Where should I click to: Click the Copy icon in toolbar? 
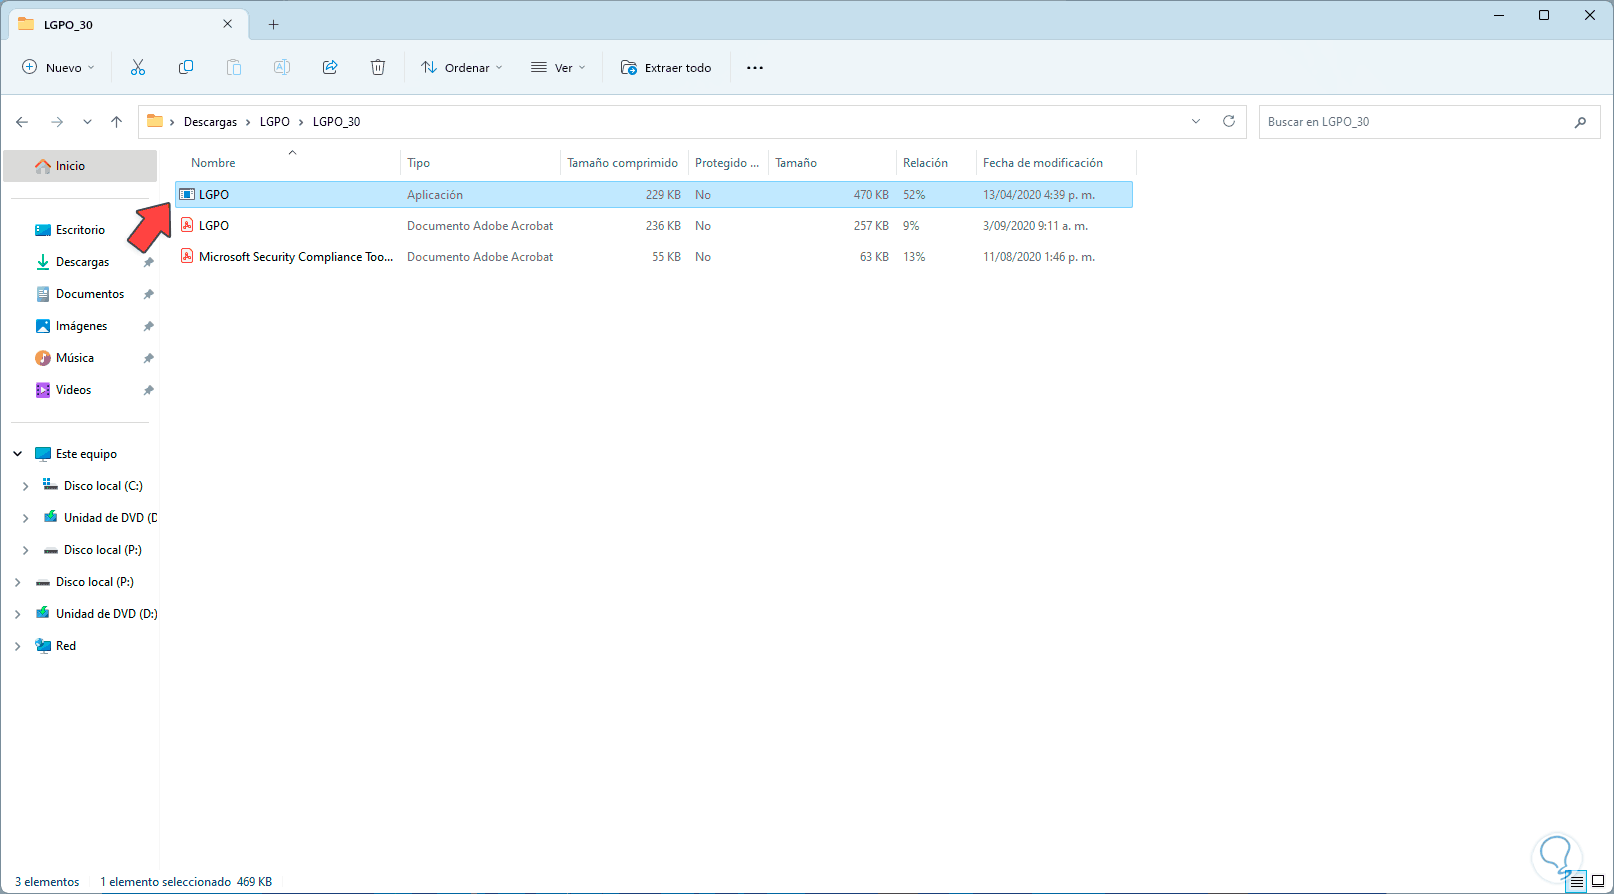[186, 67]
